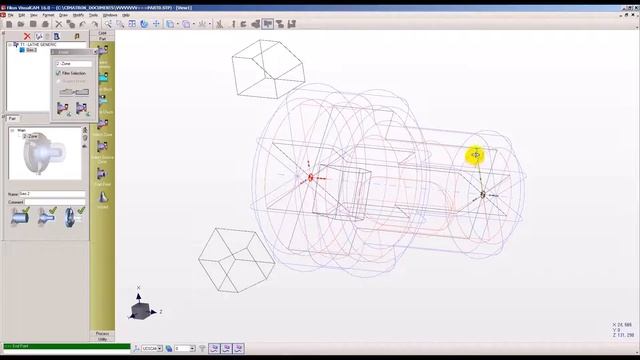The image size is (640, 360).
Task: Click the Comment input field
Action: pyautogui.click(x=55, y=202)
